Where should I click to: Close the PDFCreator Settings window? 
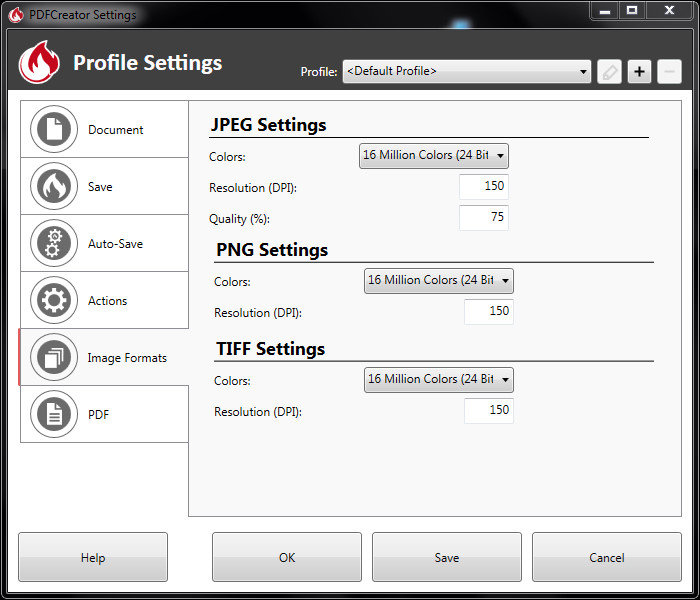669,11
